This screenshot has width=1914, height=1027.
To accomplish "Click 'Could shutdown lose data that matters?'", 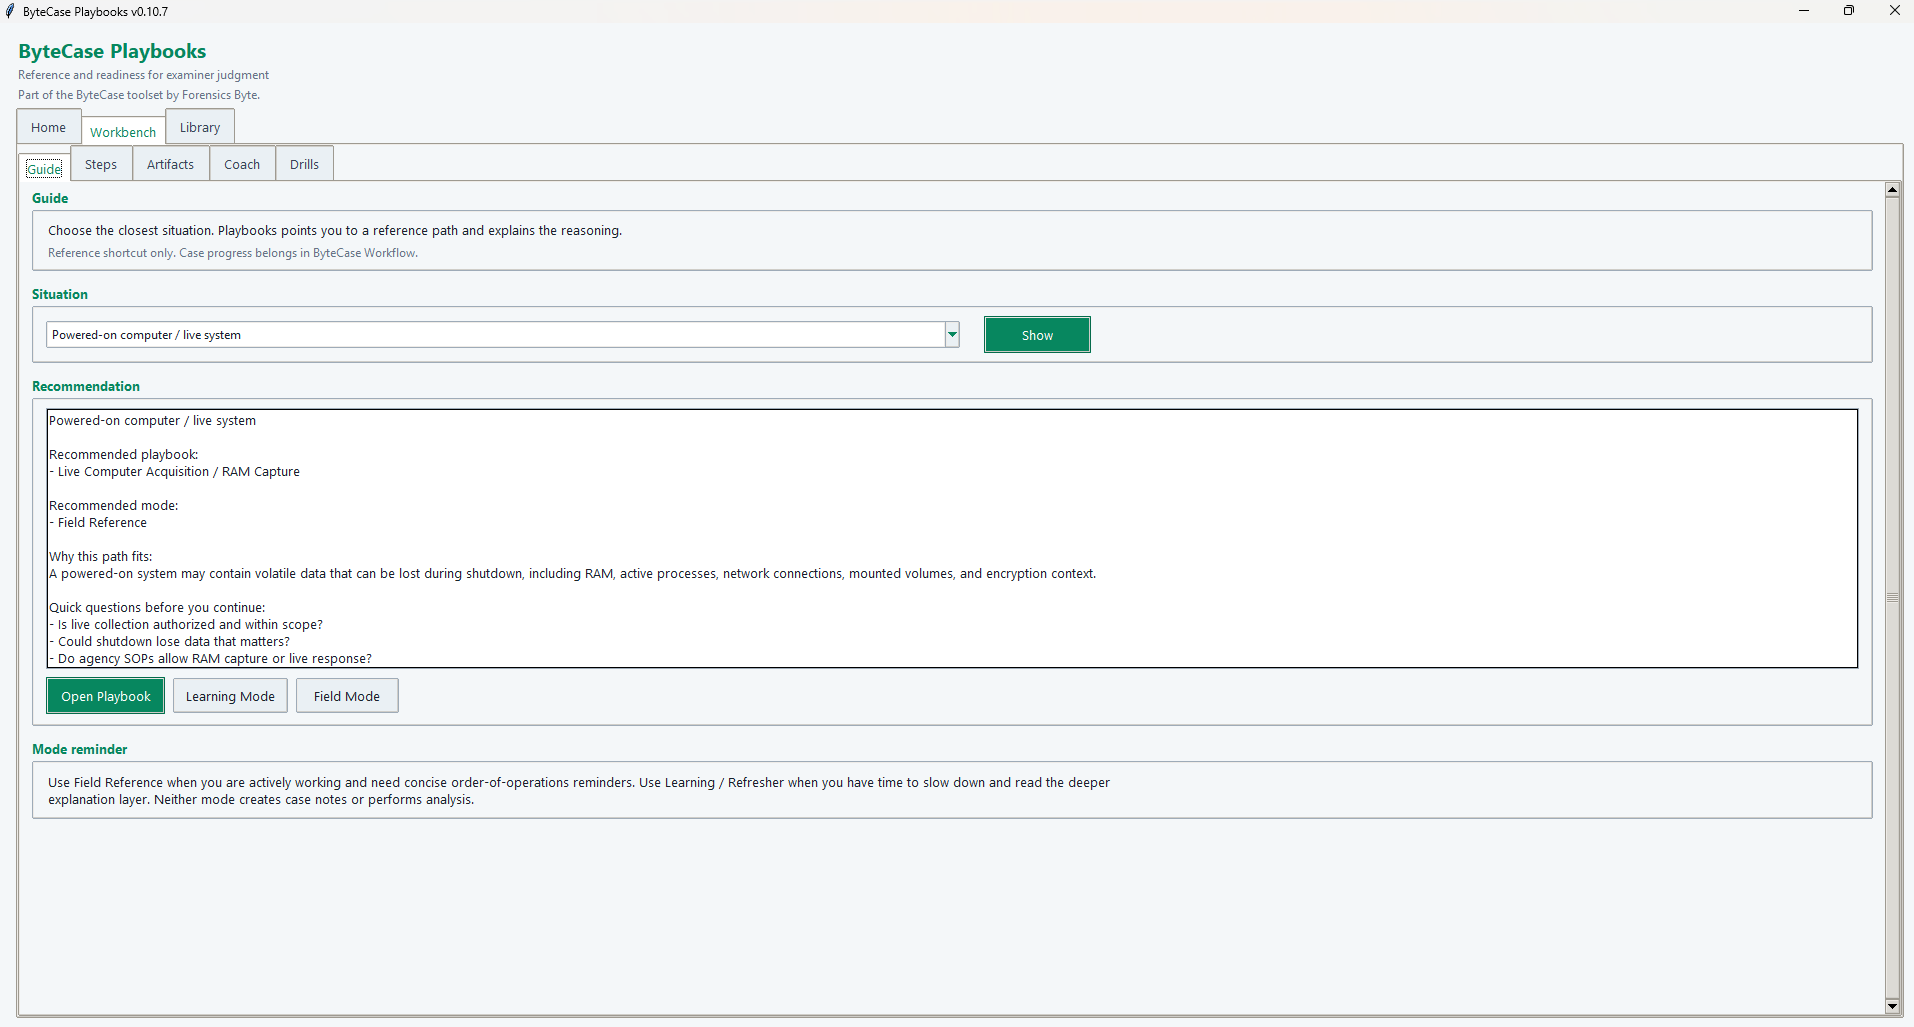I will 170,642.
